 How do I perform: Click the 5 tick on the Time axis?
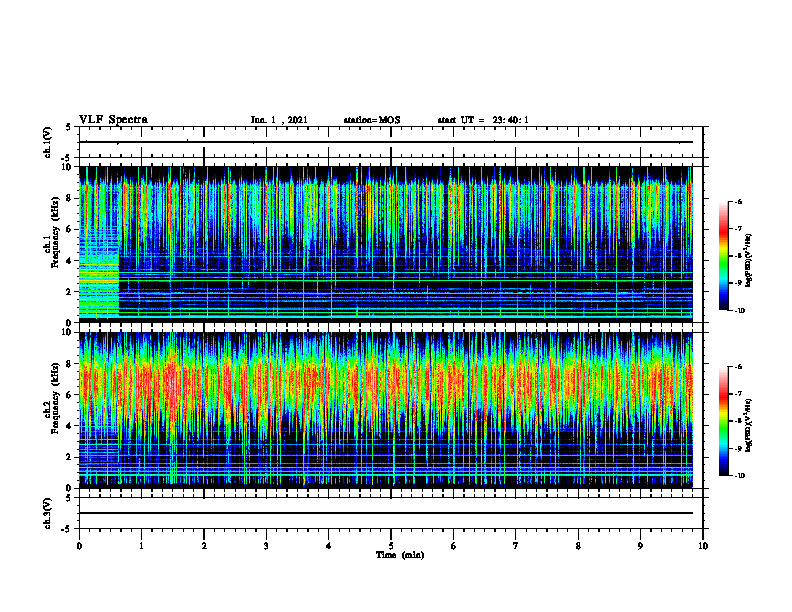tap(391, 546)
